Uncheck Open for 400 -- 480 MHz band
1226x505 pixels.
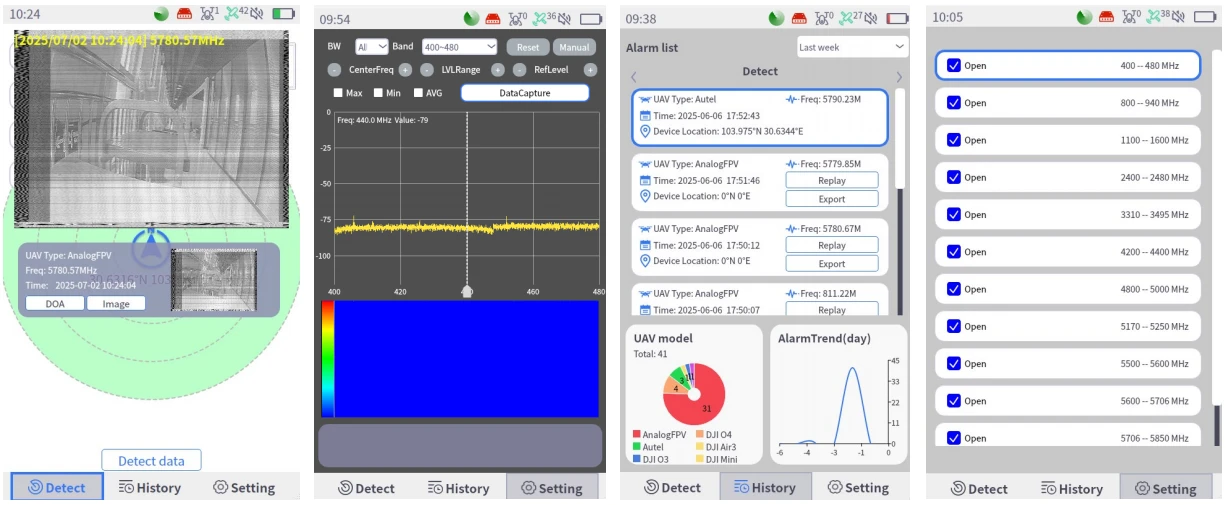[x=953, y=66]
